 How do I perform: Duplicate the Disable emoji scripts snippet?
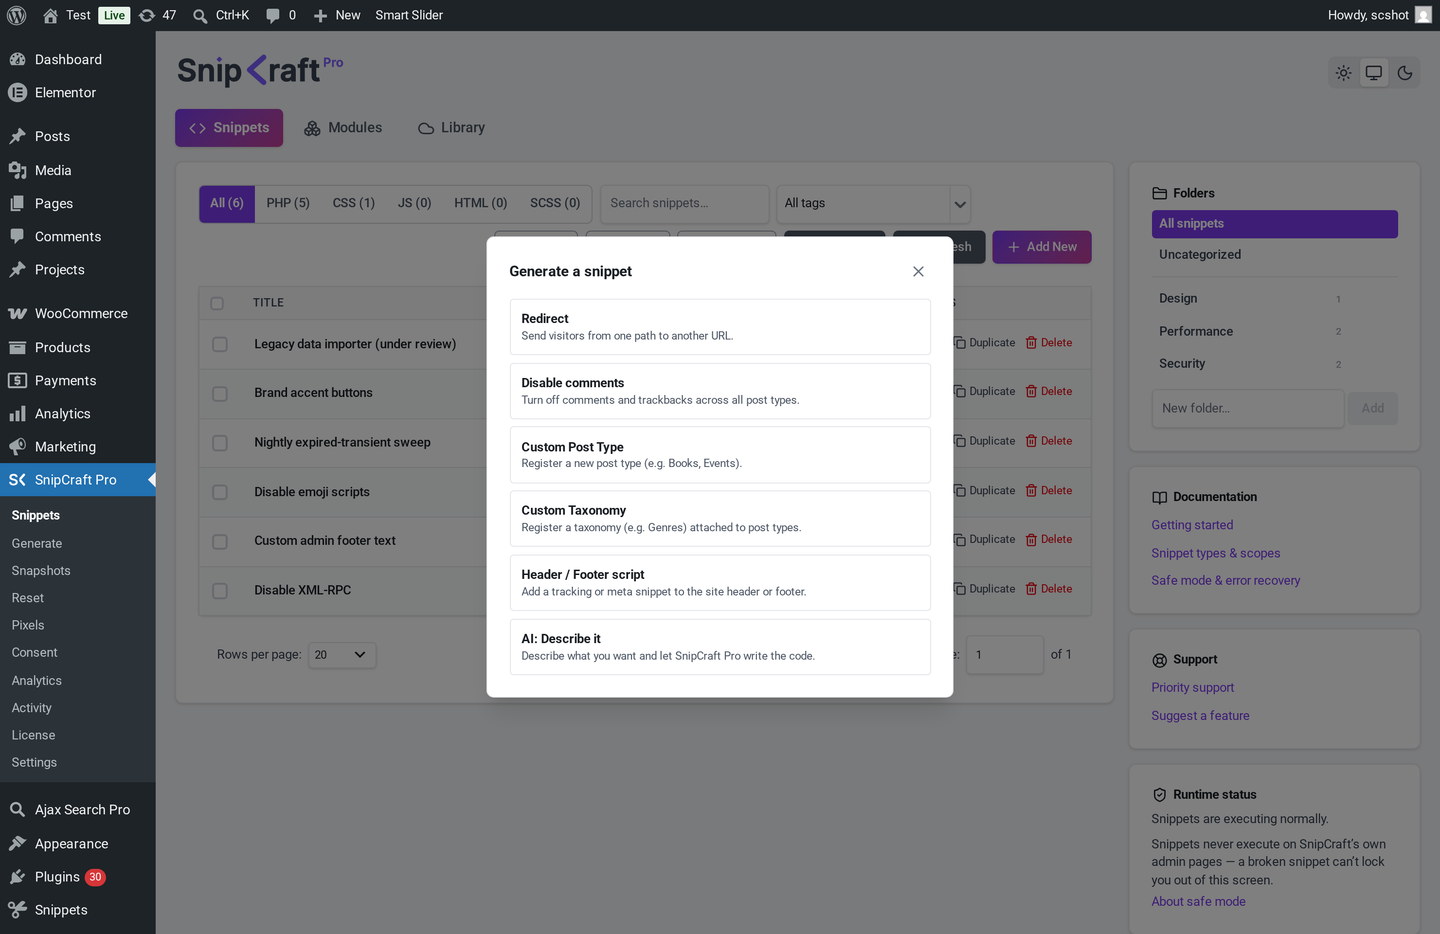pyautogui.click(x=984, y=491)
